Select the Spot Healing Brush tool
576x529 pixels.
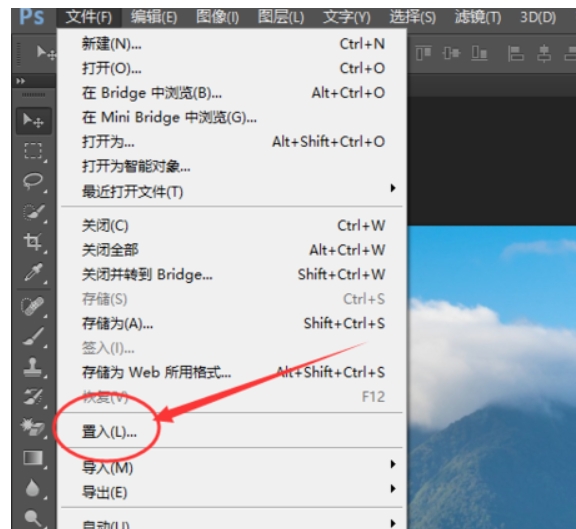coord(33,306)
